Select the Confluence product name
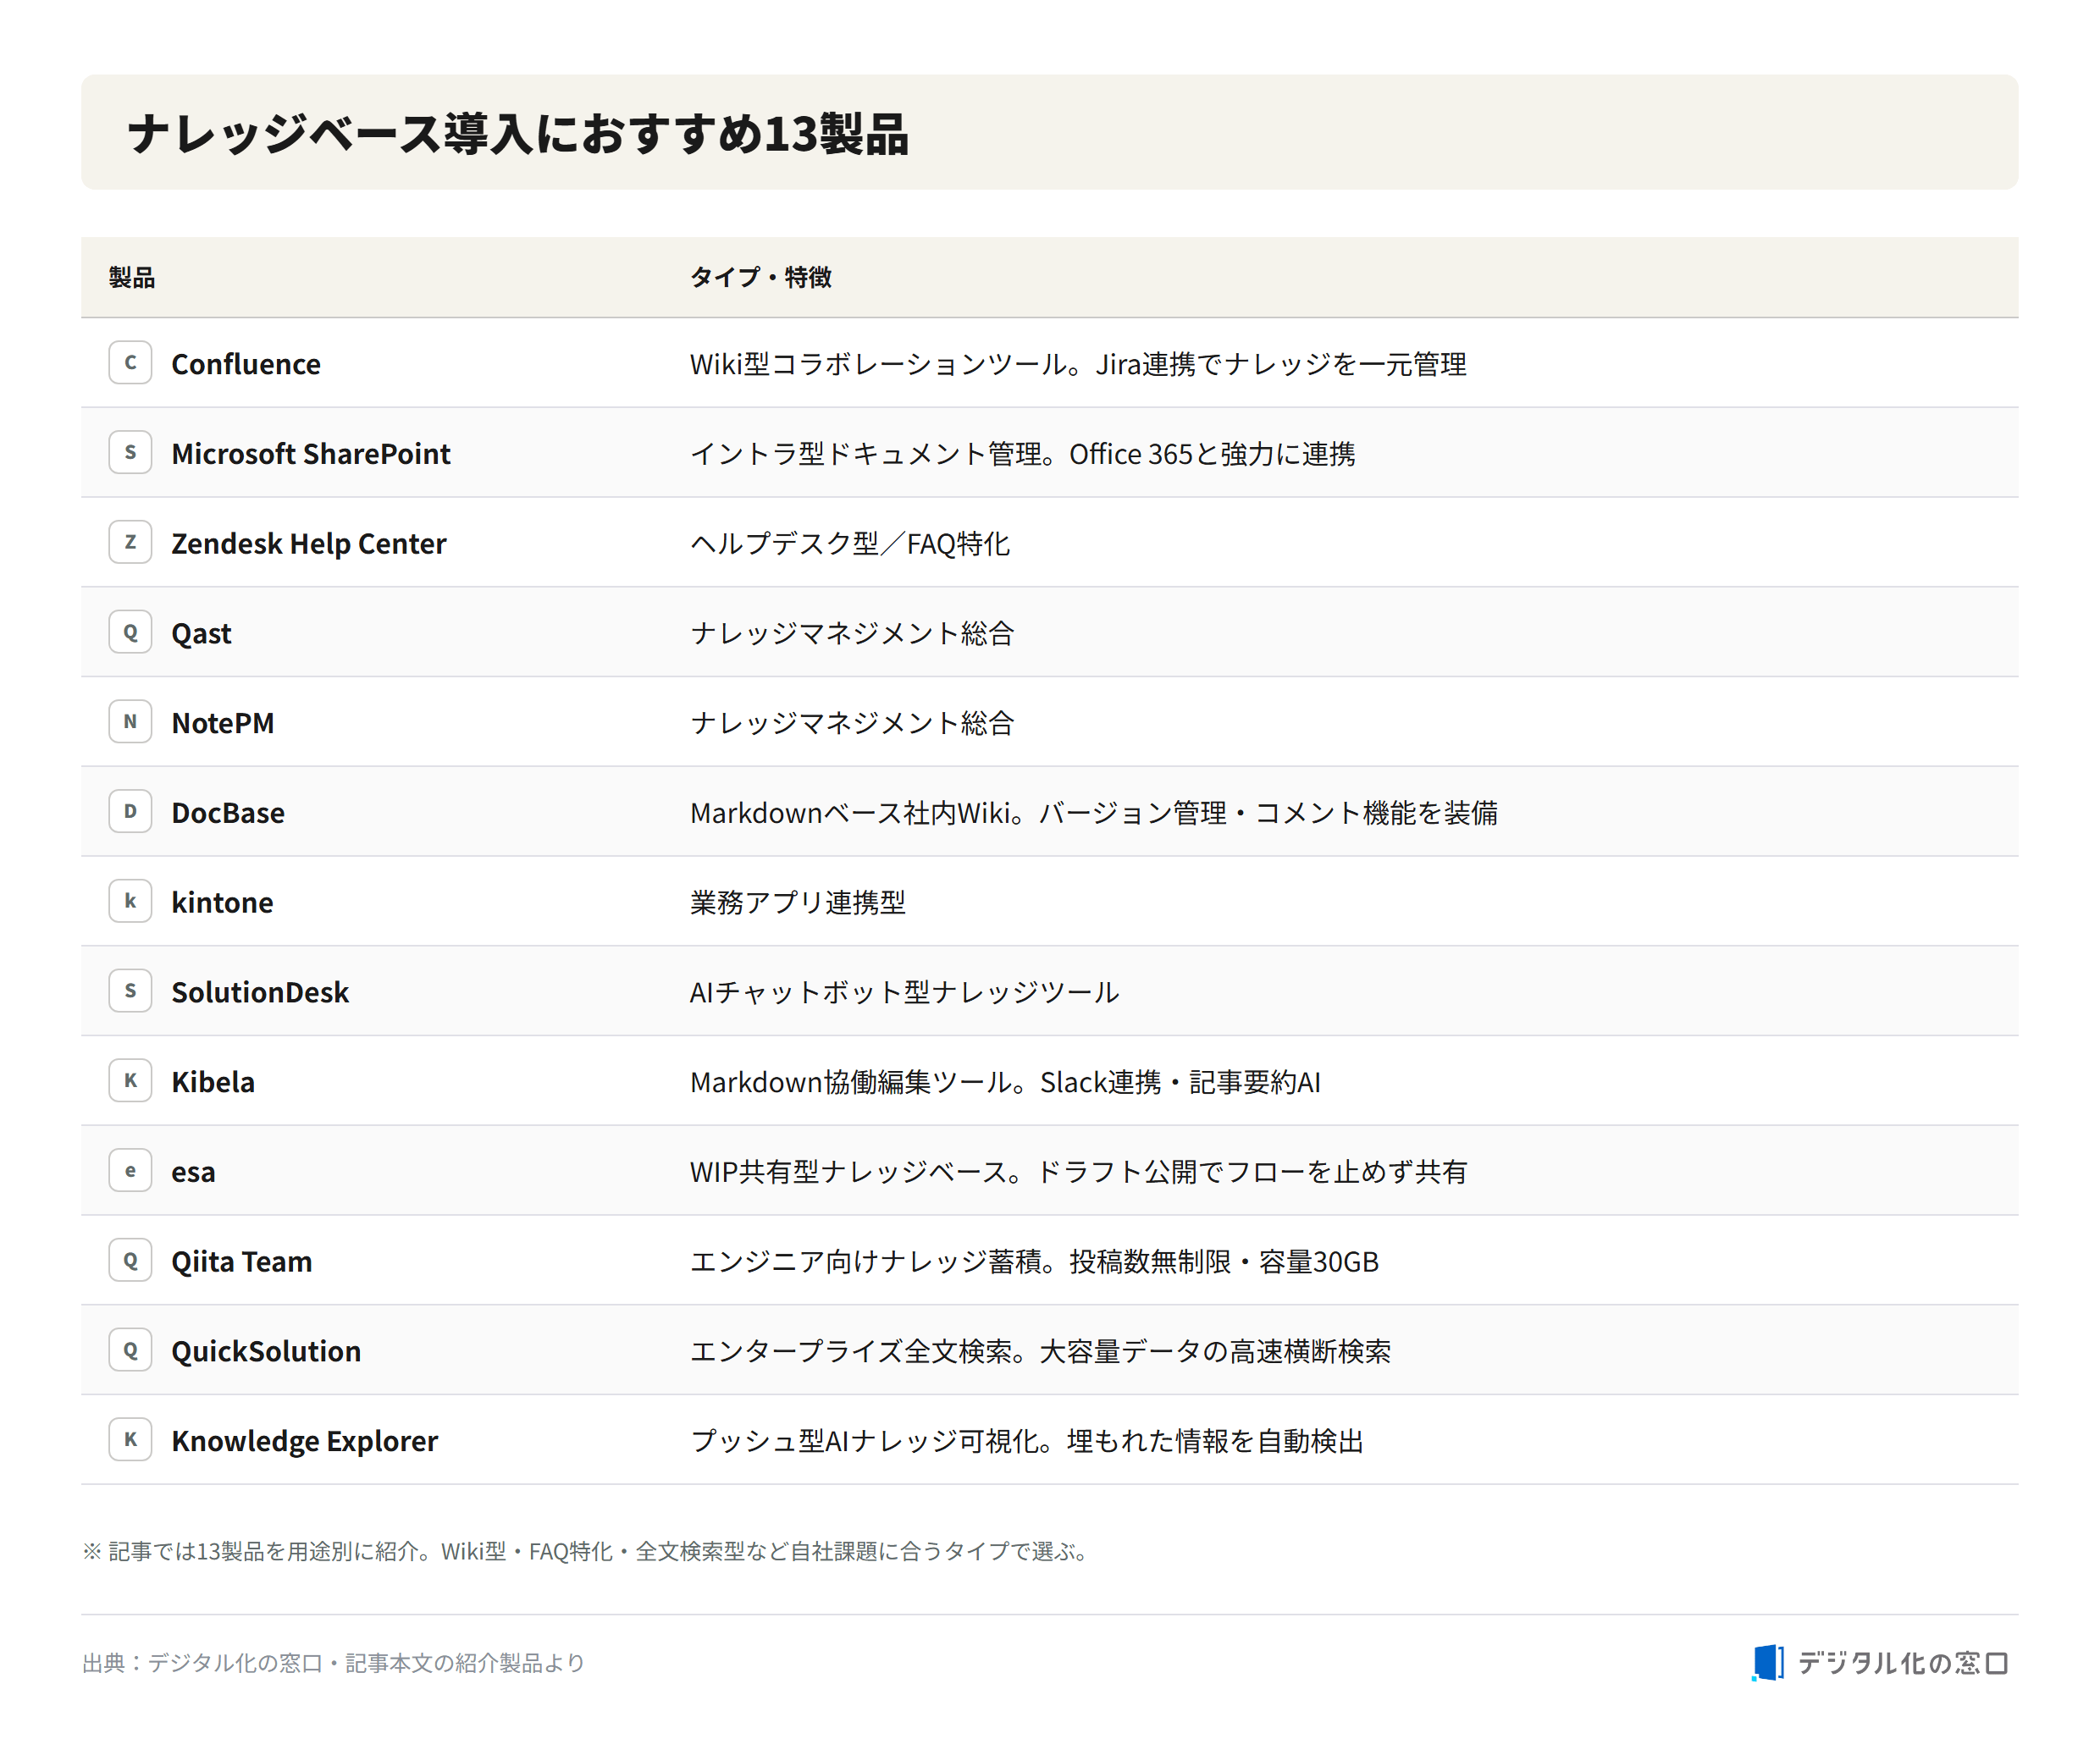 [x=246, y=364]
